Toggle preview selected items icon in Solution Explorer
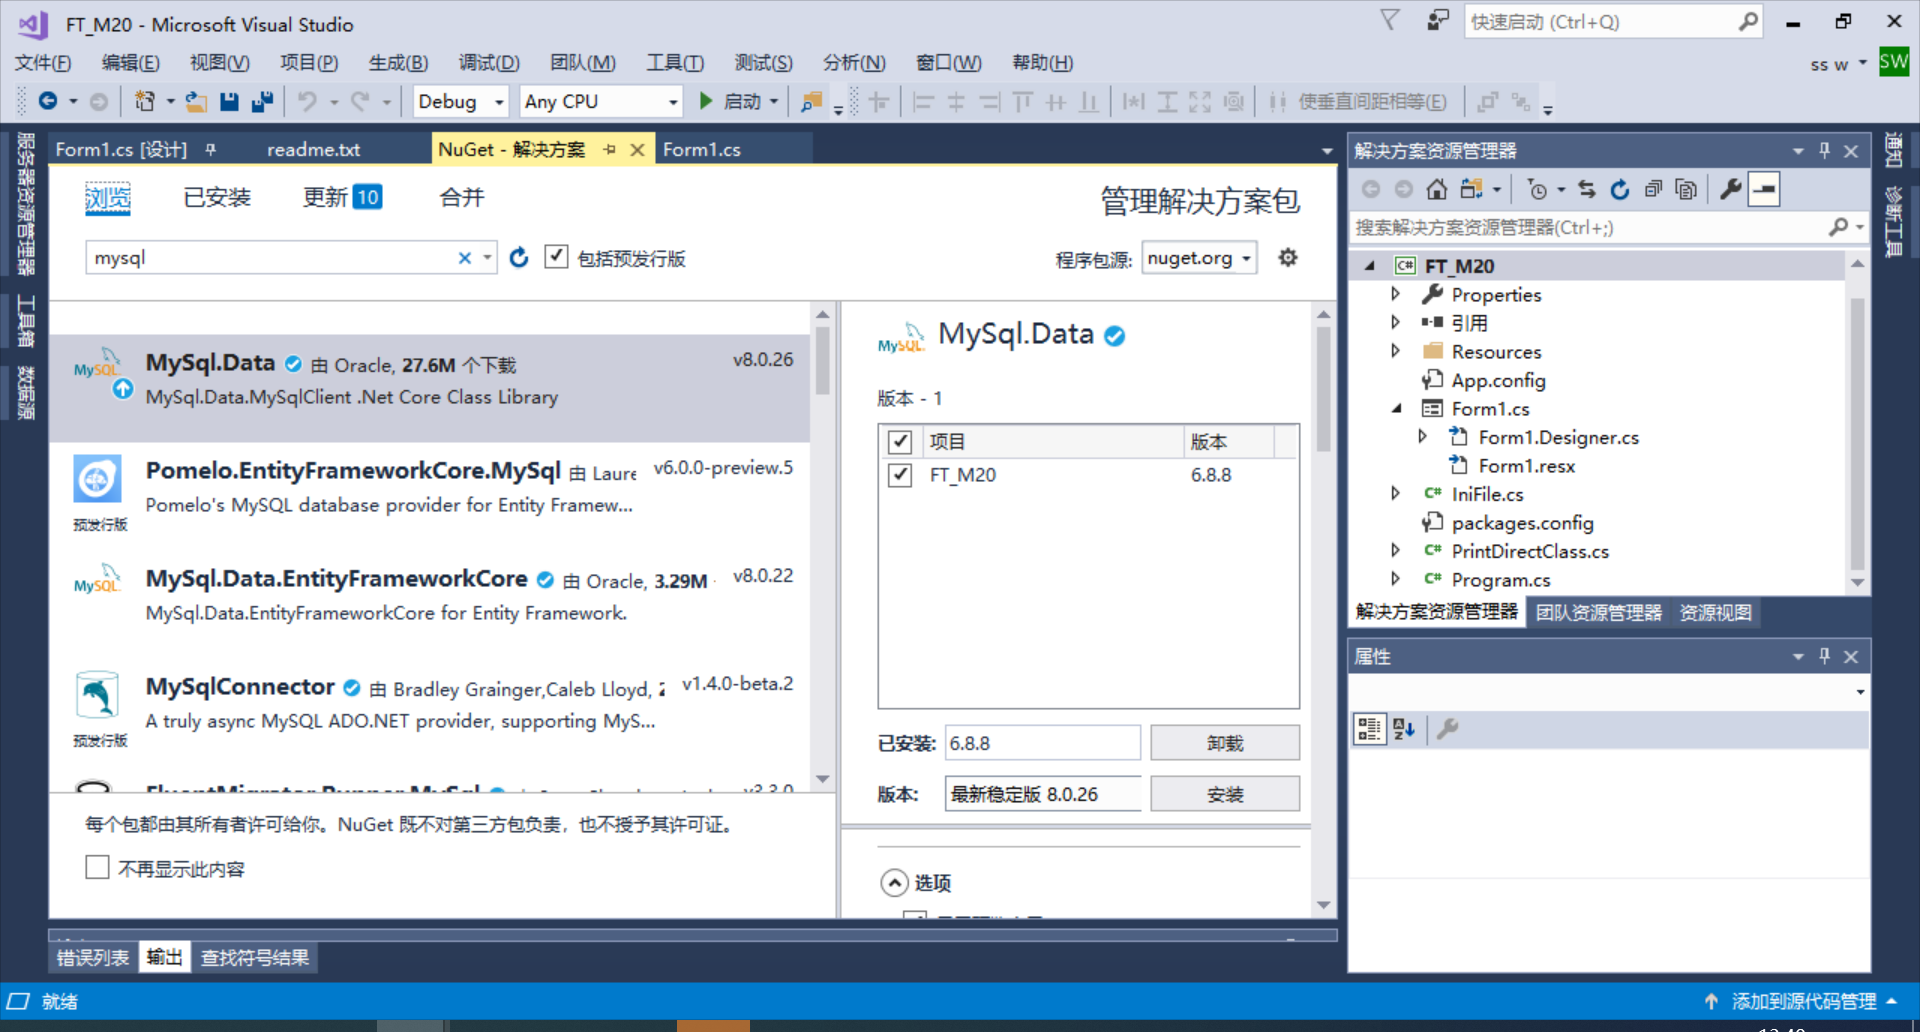Screen dimensions: 1920x1032 pyautogui.click(x=1764, y=189)
